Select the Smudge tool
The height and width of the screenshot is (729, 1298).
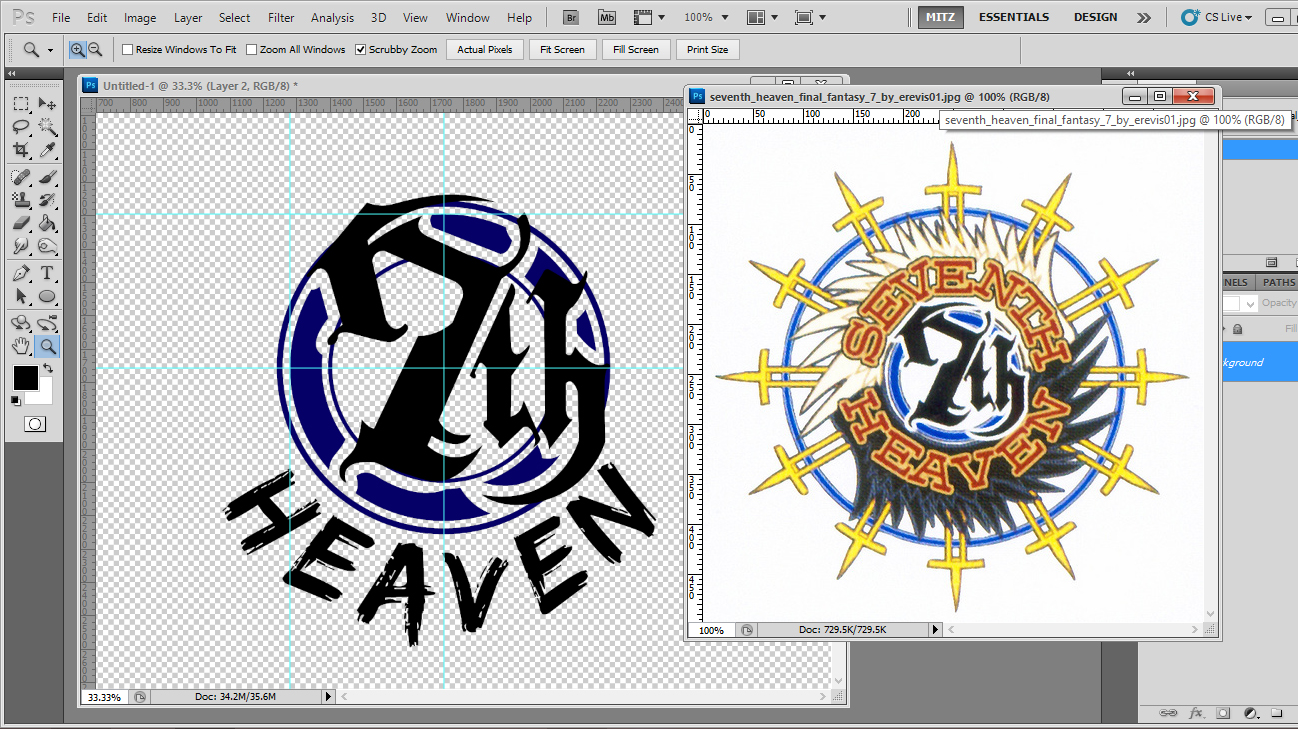coord(21,246)
